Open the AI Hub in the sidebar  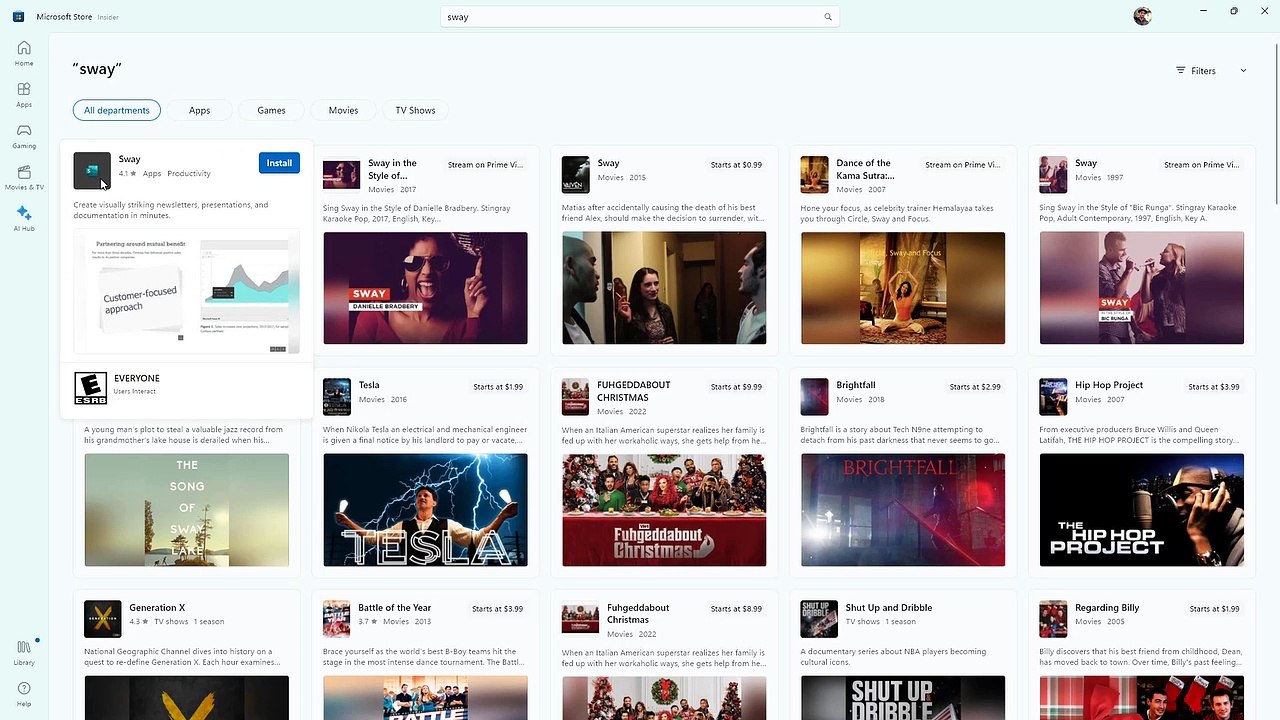[x=24, y=218]
